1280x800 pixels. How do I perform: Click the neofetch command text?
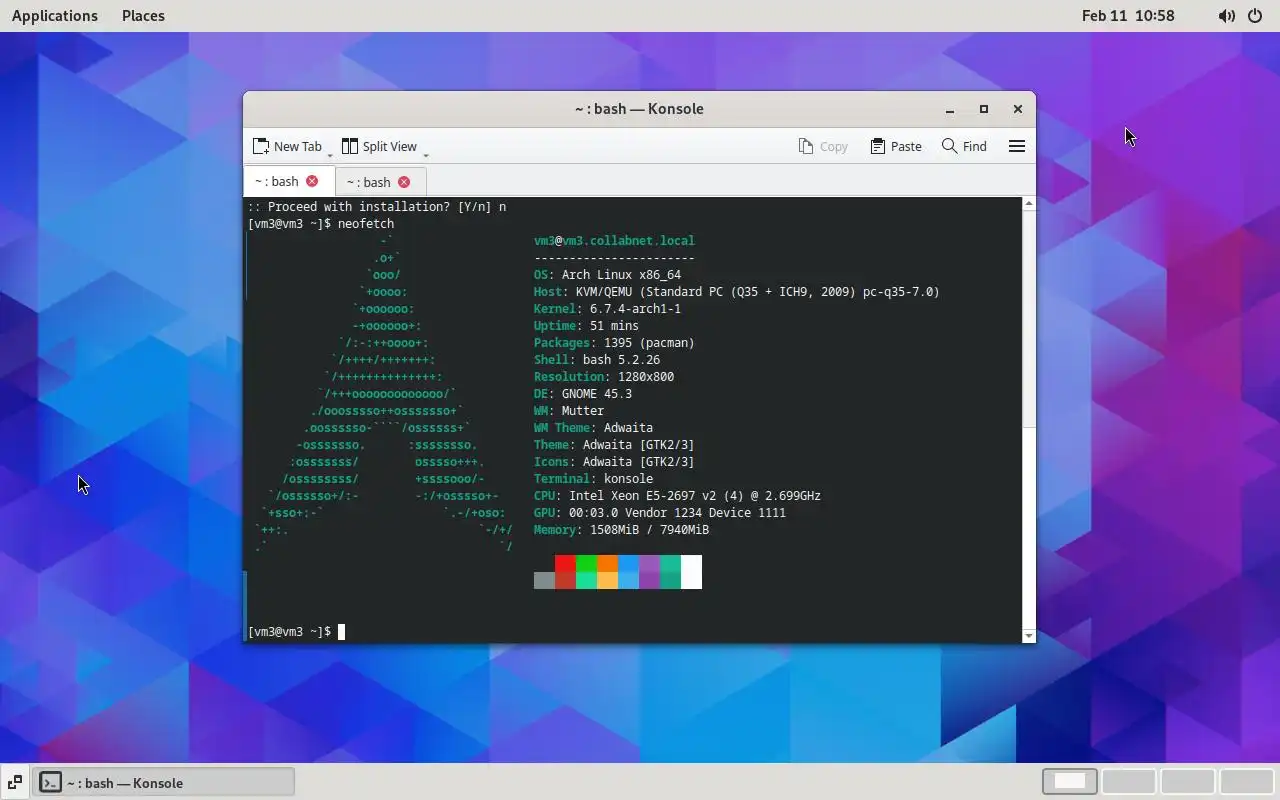click(x=366, y=224)
